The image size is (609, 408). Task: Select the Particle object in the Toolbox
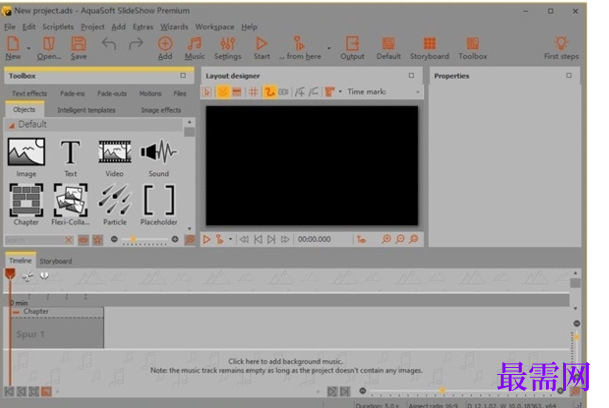(115, 205)
